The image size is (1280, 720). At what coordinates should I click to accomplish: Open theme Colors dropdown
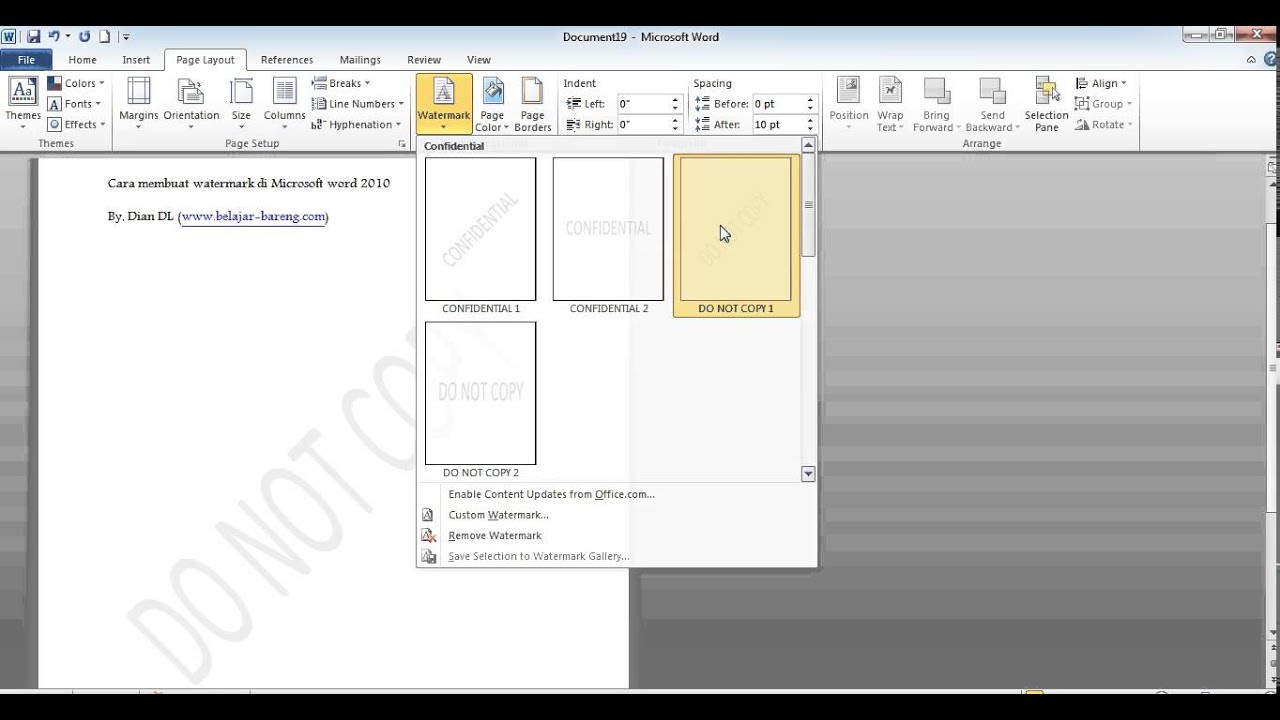coord(76,83)
